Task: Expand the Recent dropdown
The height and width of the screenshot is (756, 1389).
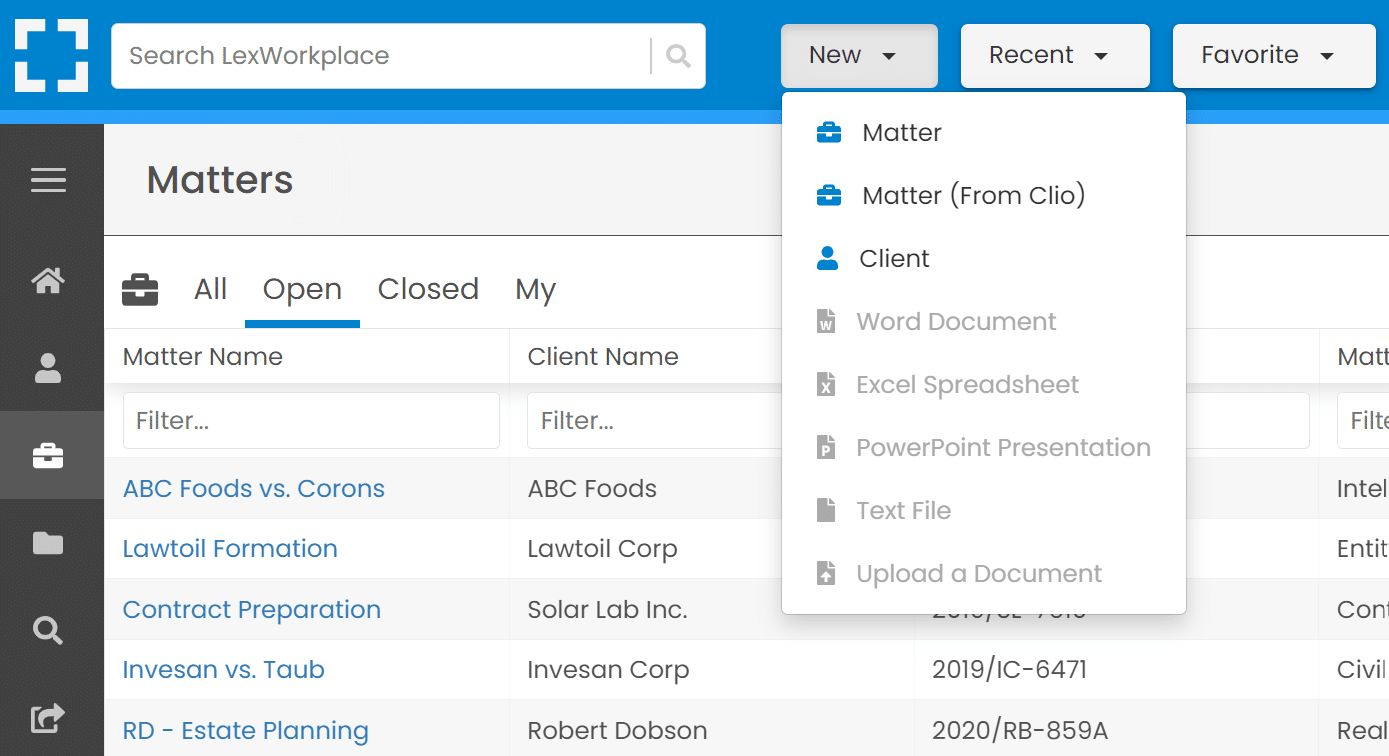Action: pos(1055,56)
